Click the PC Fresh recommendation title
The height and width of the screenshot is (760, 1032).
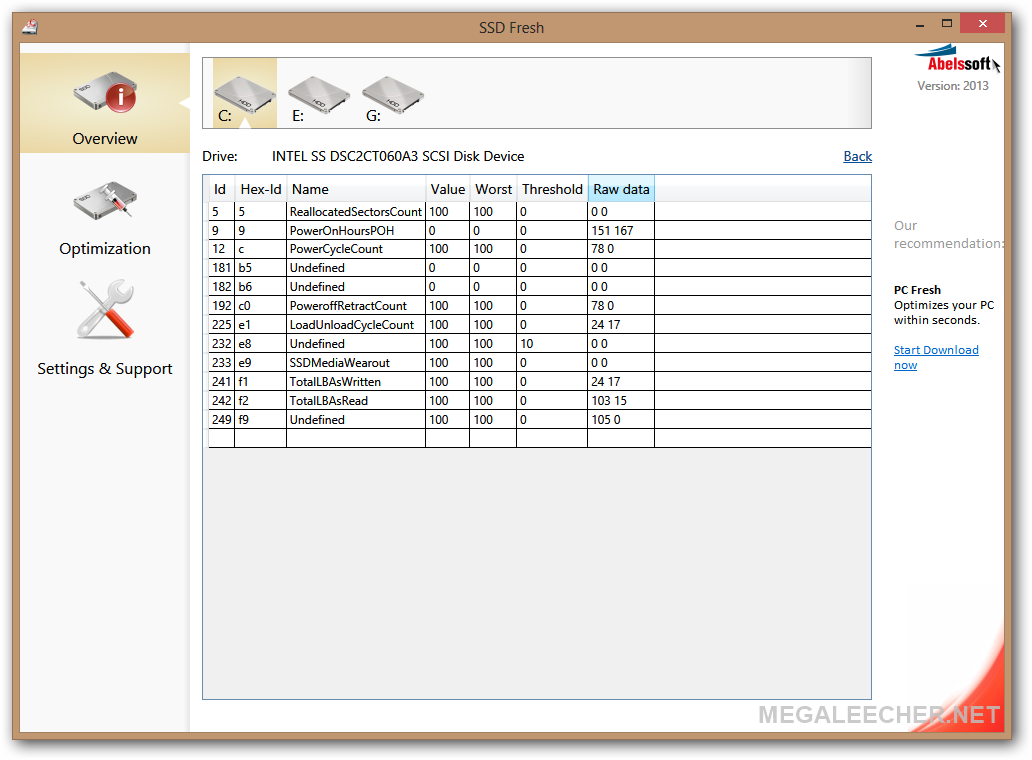pyautogui.click(x=917, y=290)
